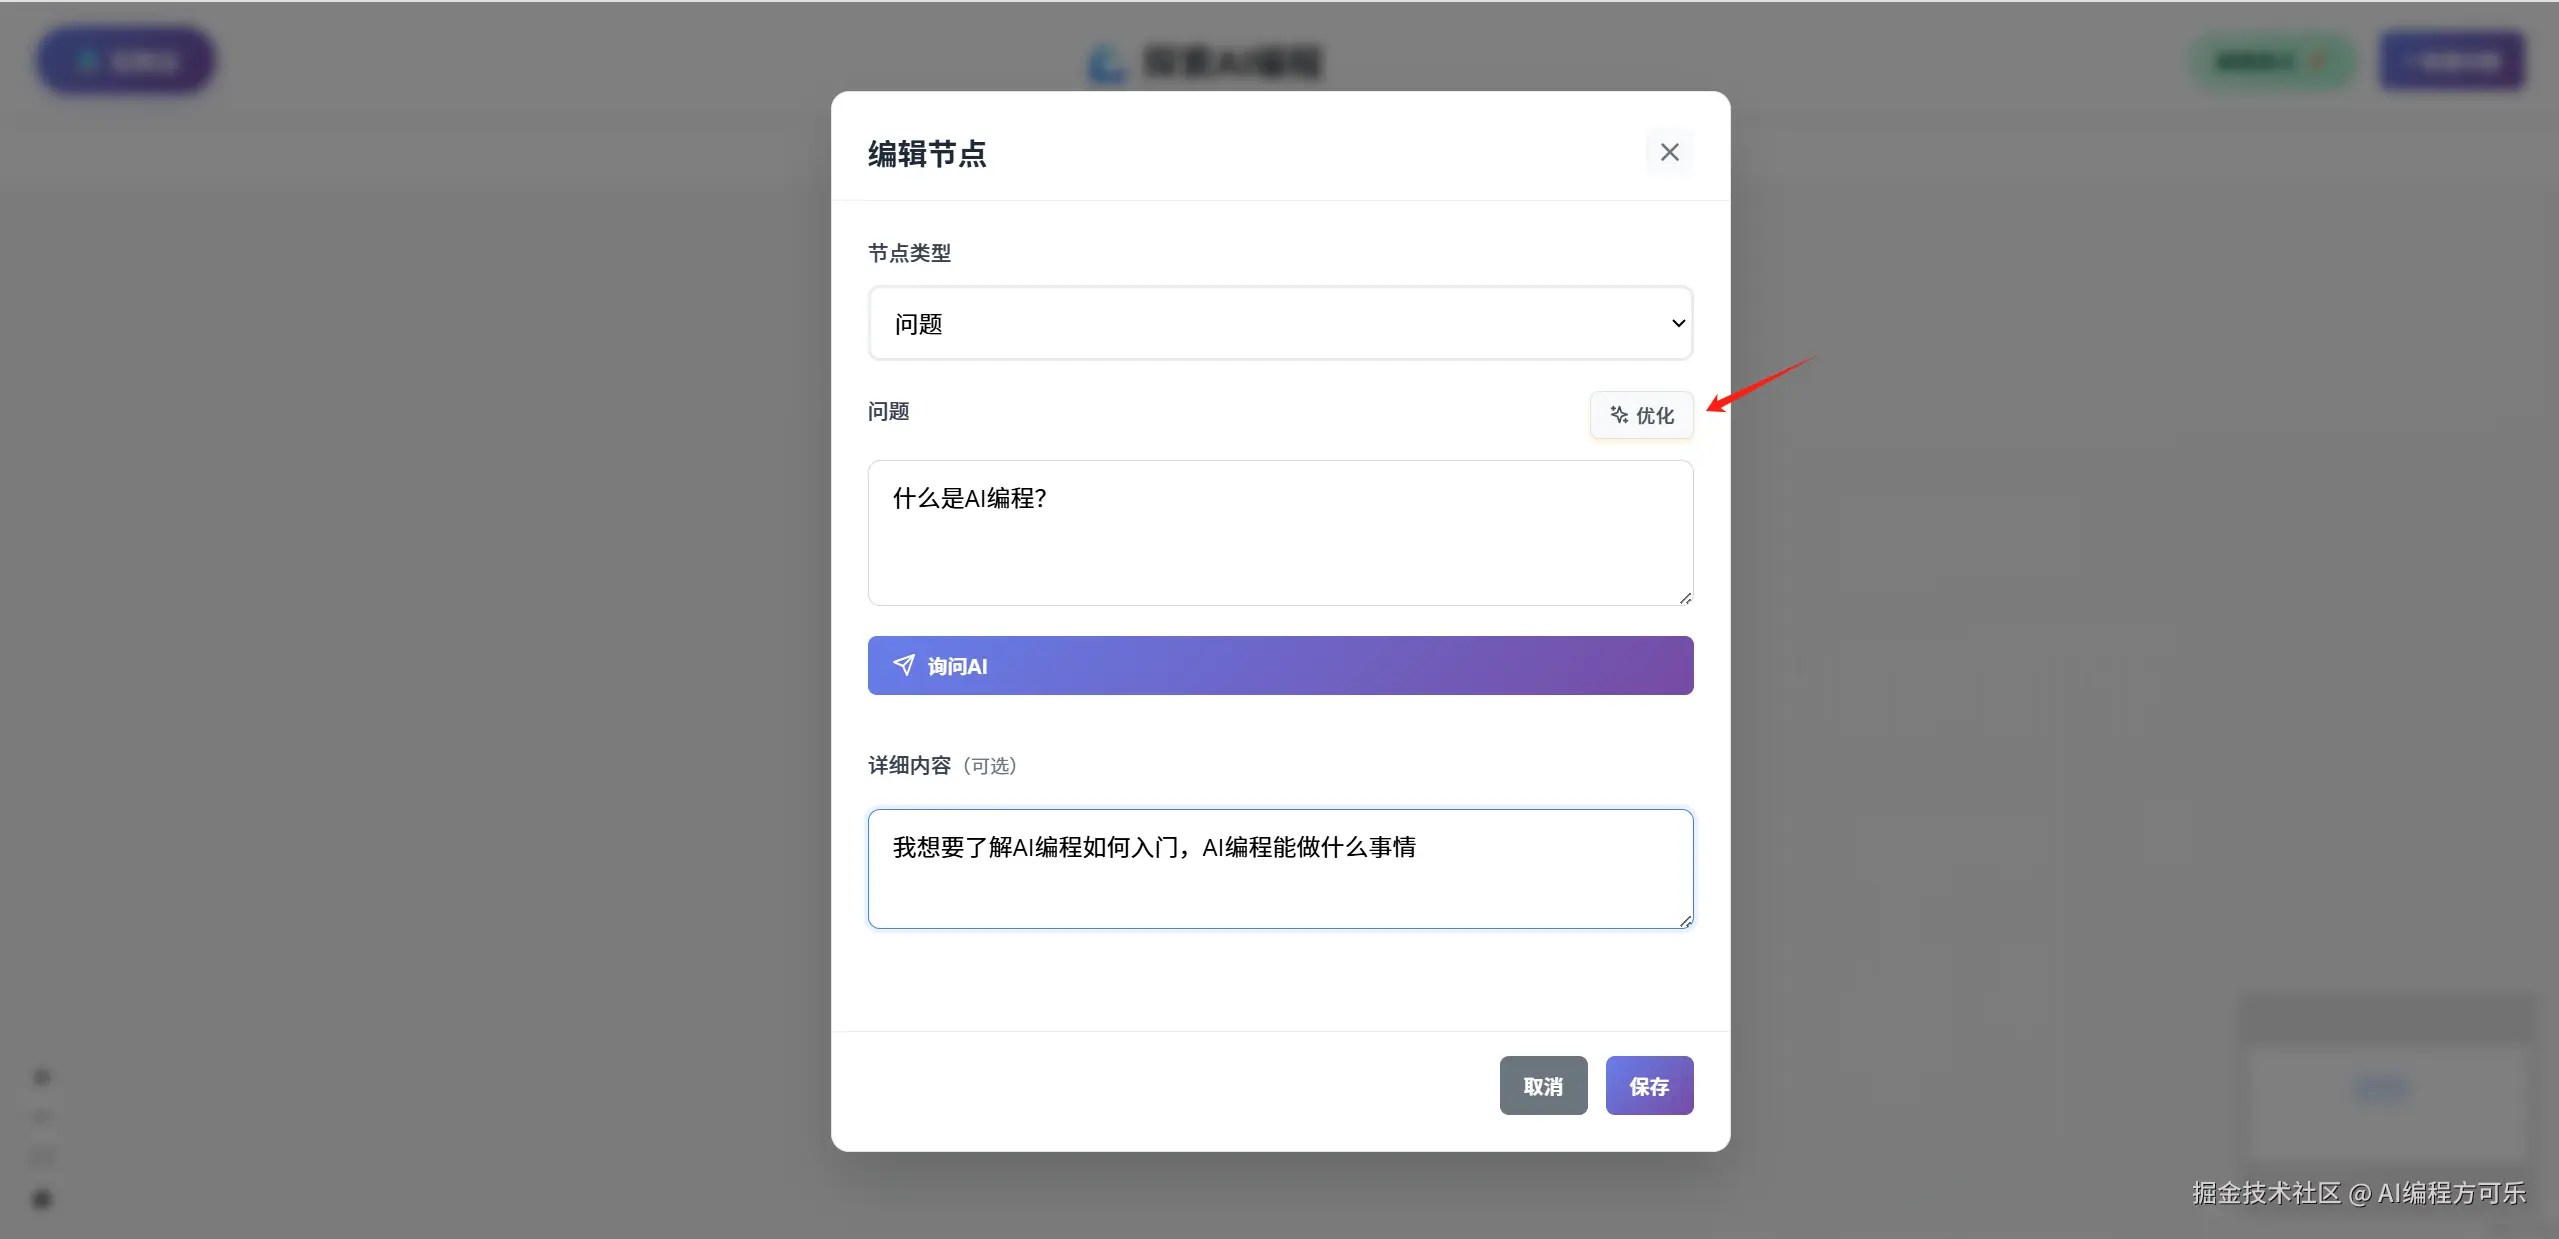Close the 编辑节点 dialog with X
2559x1239 pixels.
pyautogui.click(x=1669, y=152)
